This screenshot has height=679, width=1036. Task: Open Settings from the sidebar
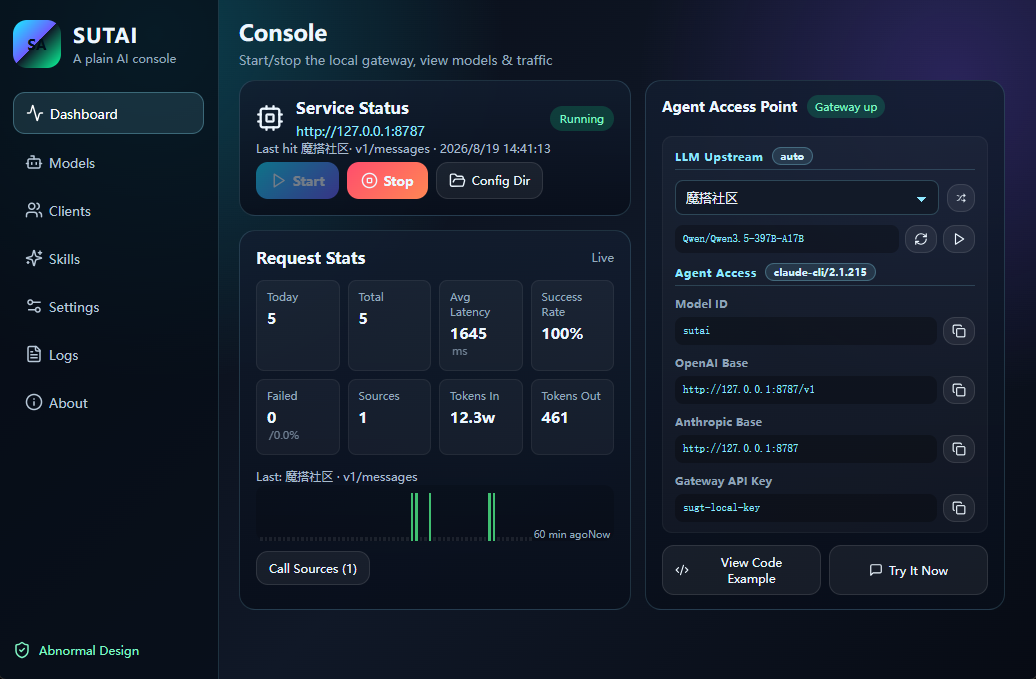tap(108, 306)
